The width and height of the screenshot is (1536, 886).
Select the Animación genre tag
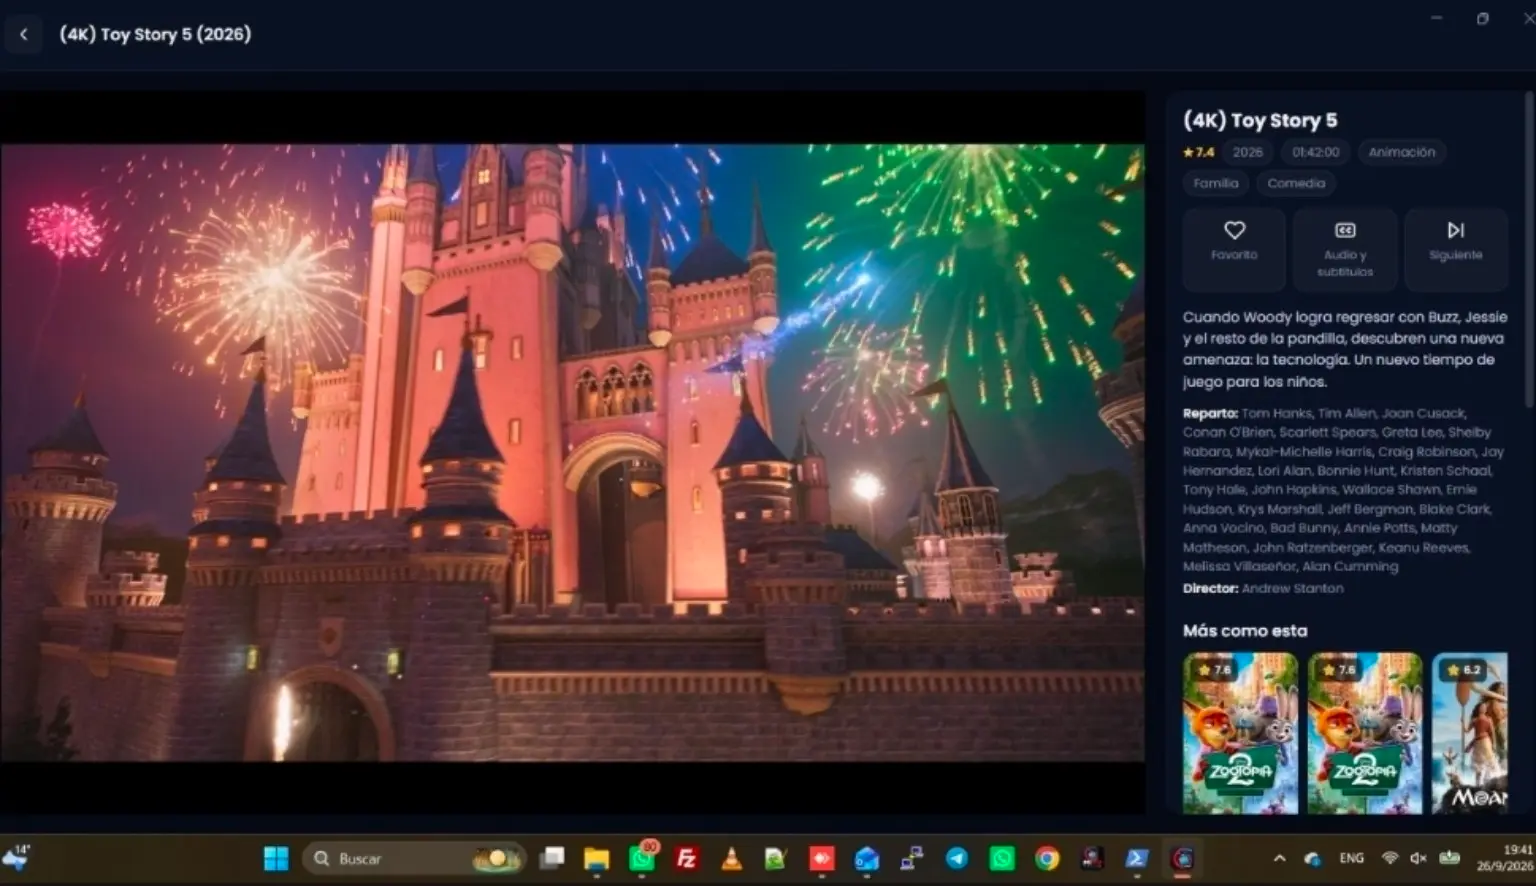1401,152
